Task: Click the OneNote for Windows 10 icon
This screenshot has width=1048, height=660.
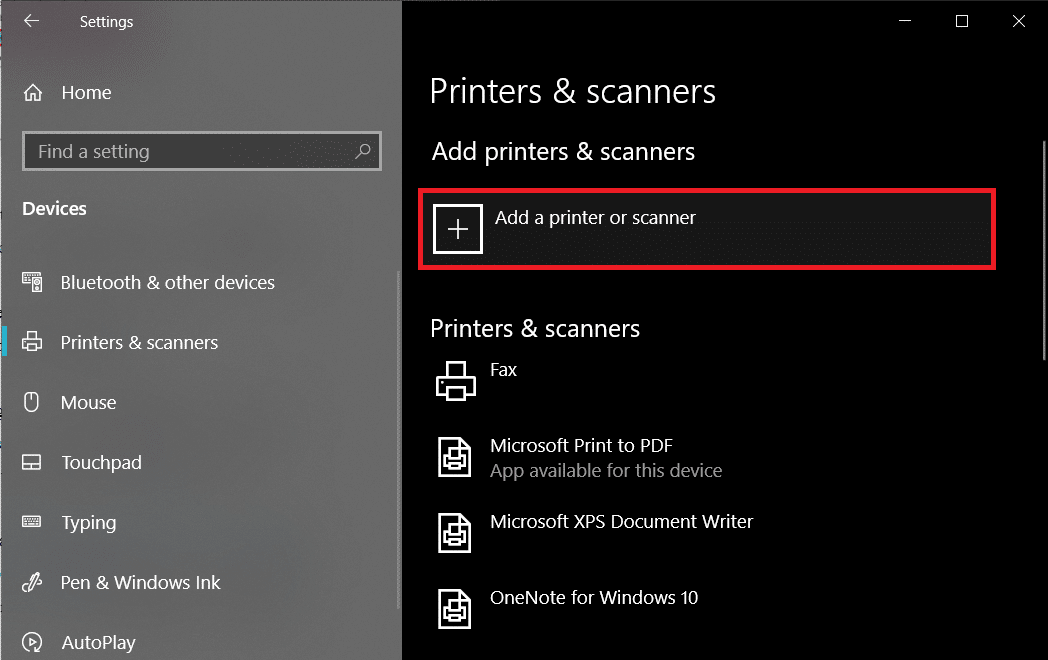Action: point(456,607)
